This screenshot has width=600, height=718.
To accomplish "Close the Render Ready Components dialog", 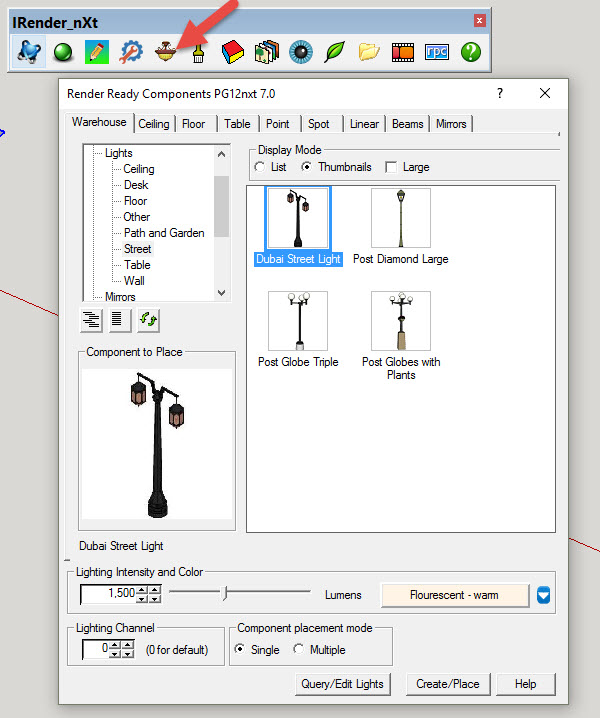I will (x=545, y=93).
